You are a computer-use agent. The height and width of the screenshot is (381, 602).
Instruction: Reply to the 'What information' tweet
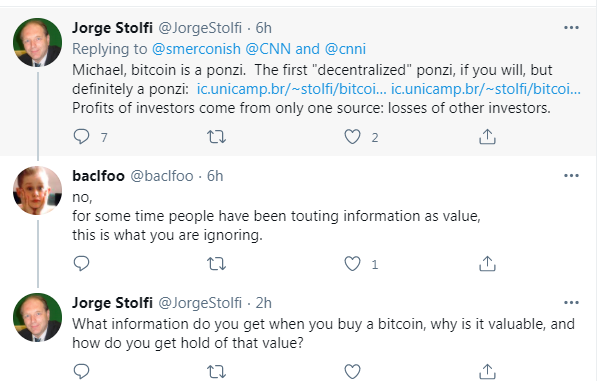click(x=81, y=371)
